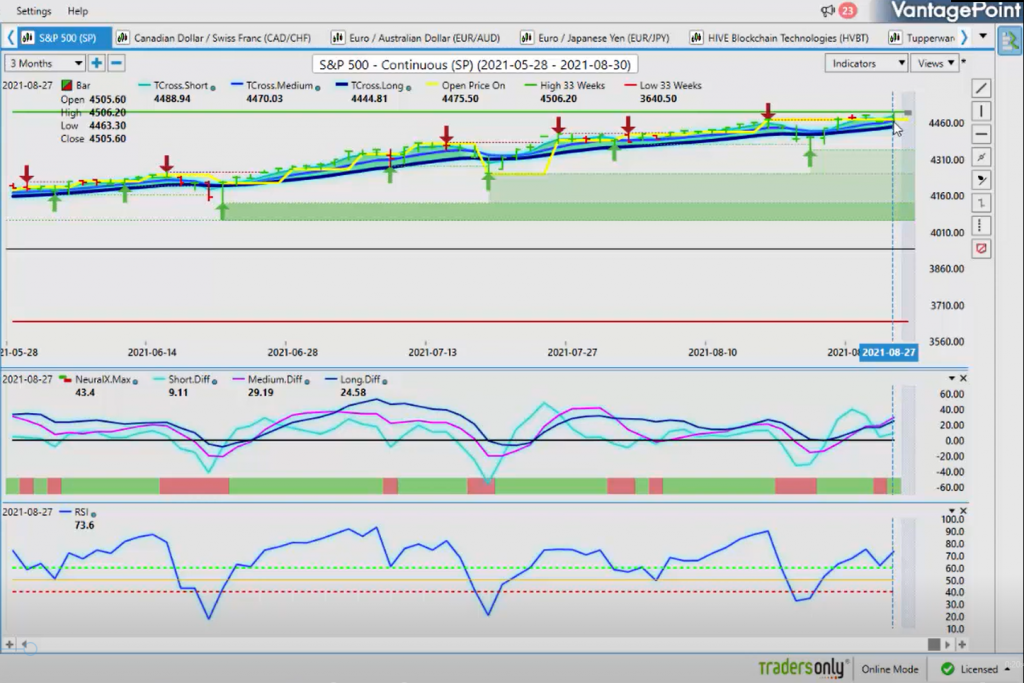Switch to the Euro / Australian Dollar tab
This screenshot has height=683, width=1024.
pos(416,38)
